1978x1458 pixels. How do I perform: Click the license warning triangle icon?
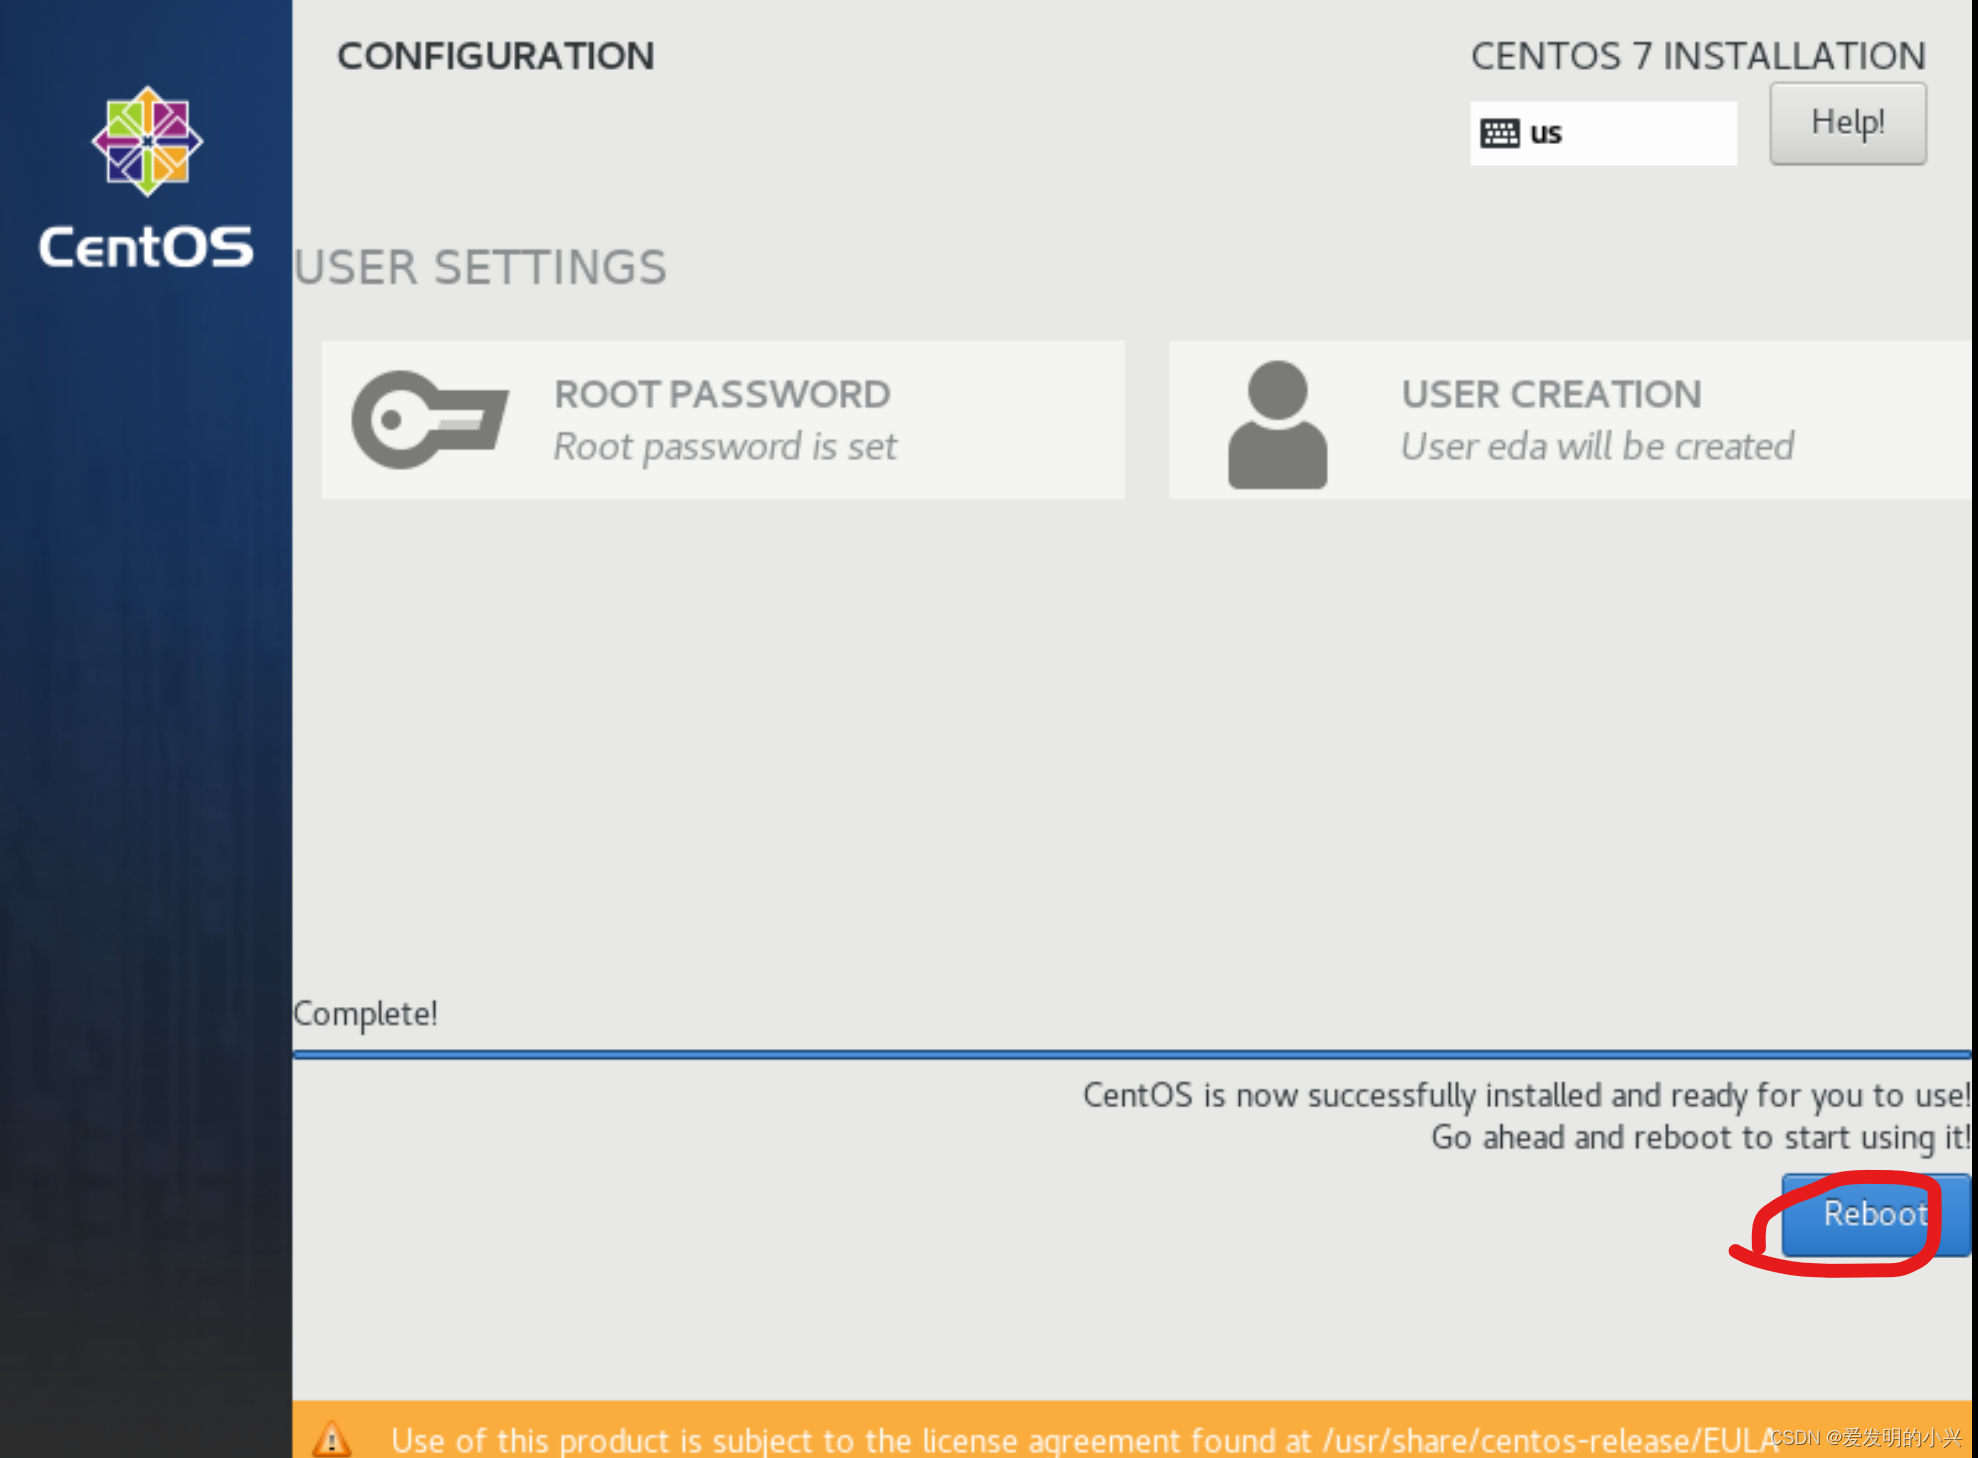[x=331, y=1439]
